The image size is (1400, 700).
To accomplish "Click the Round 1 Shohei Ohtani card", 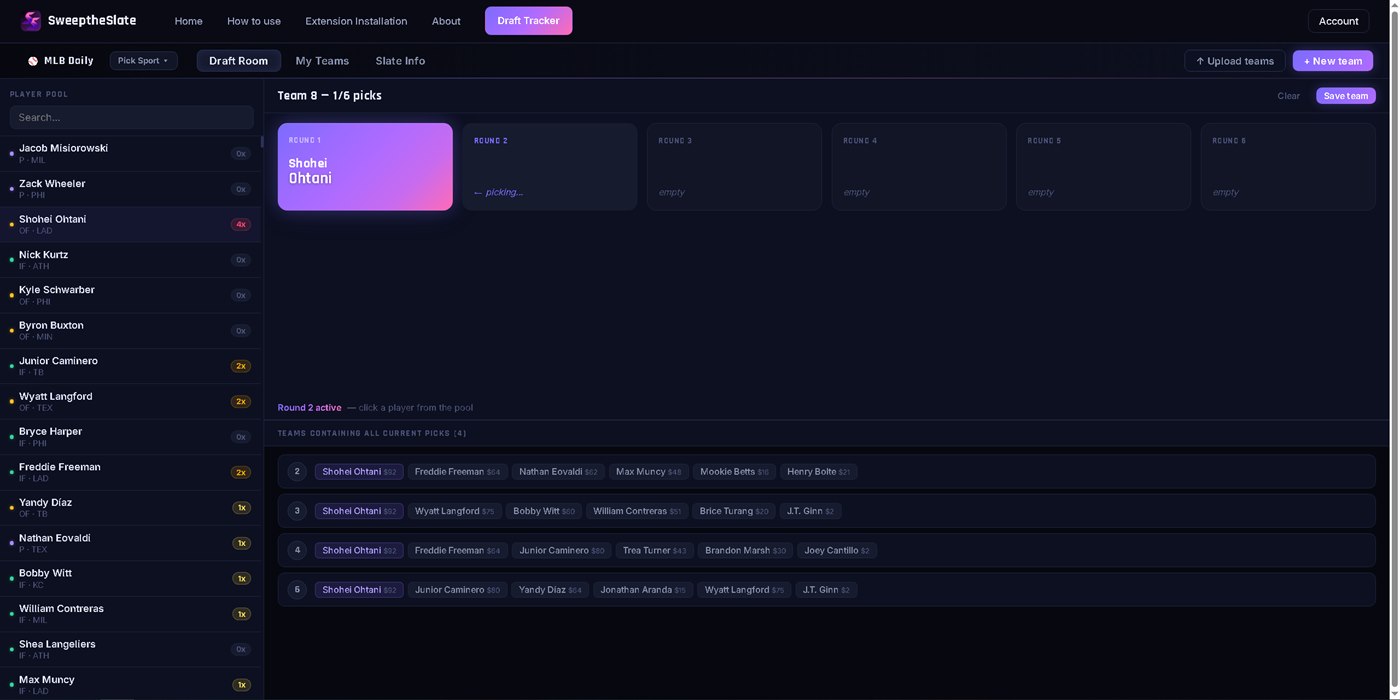I will coord(365,167).
